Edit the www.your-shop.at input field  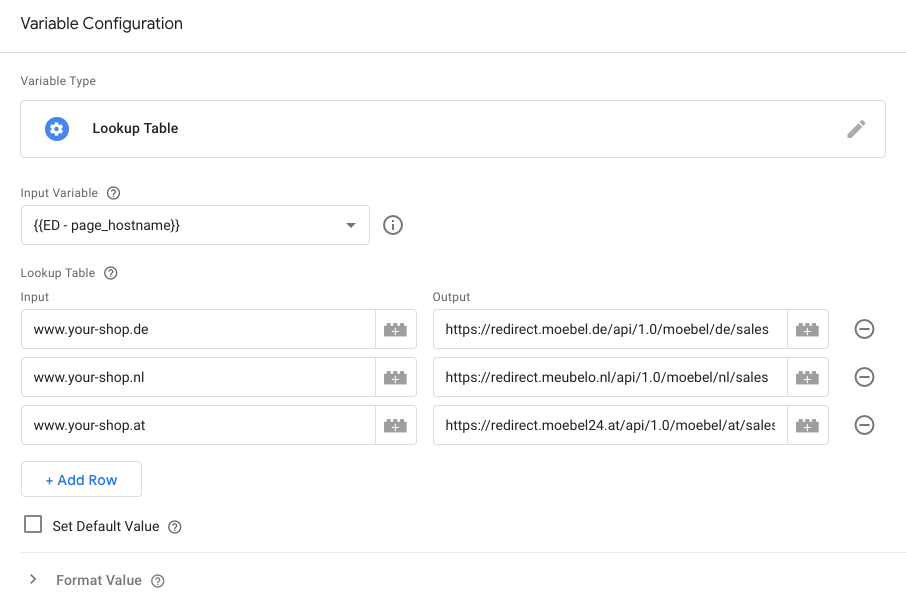coord(198,425)
